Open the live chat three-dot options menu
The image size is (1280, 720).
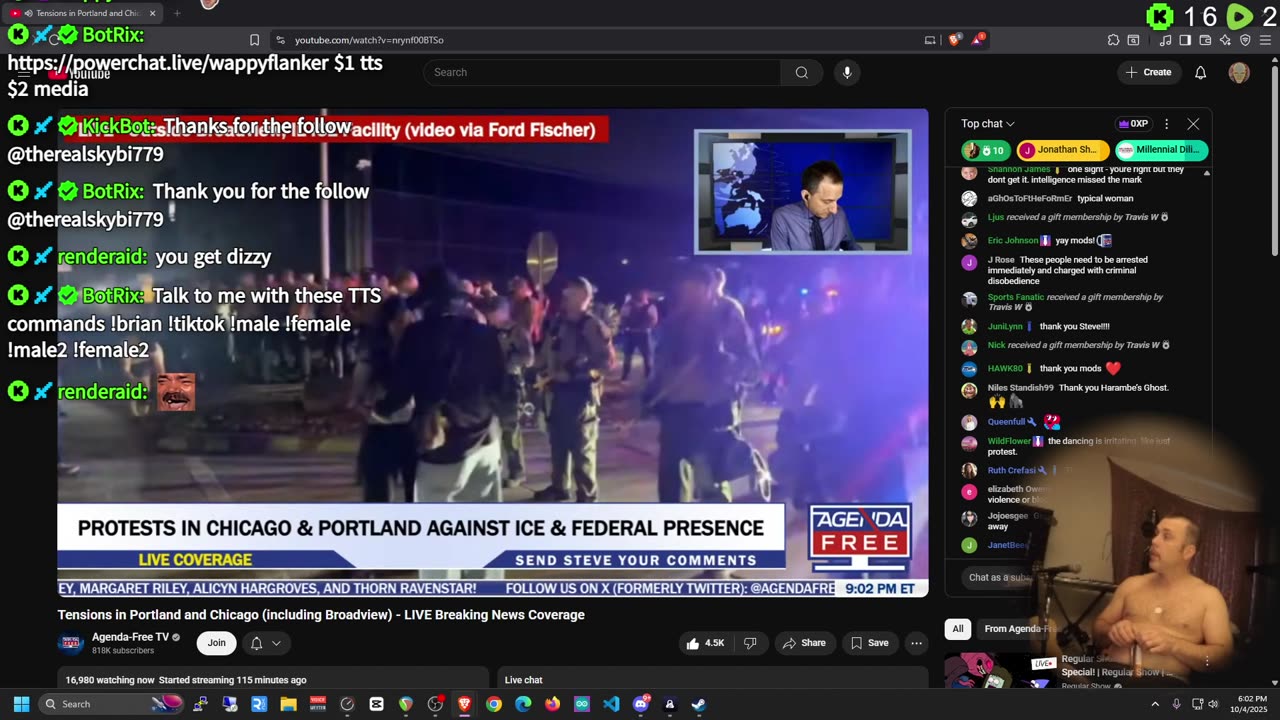[1166, 124]
